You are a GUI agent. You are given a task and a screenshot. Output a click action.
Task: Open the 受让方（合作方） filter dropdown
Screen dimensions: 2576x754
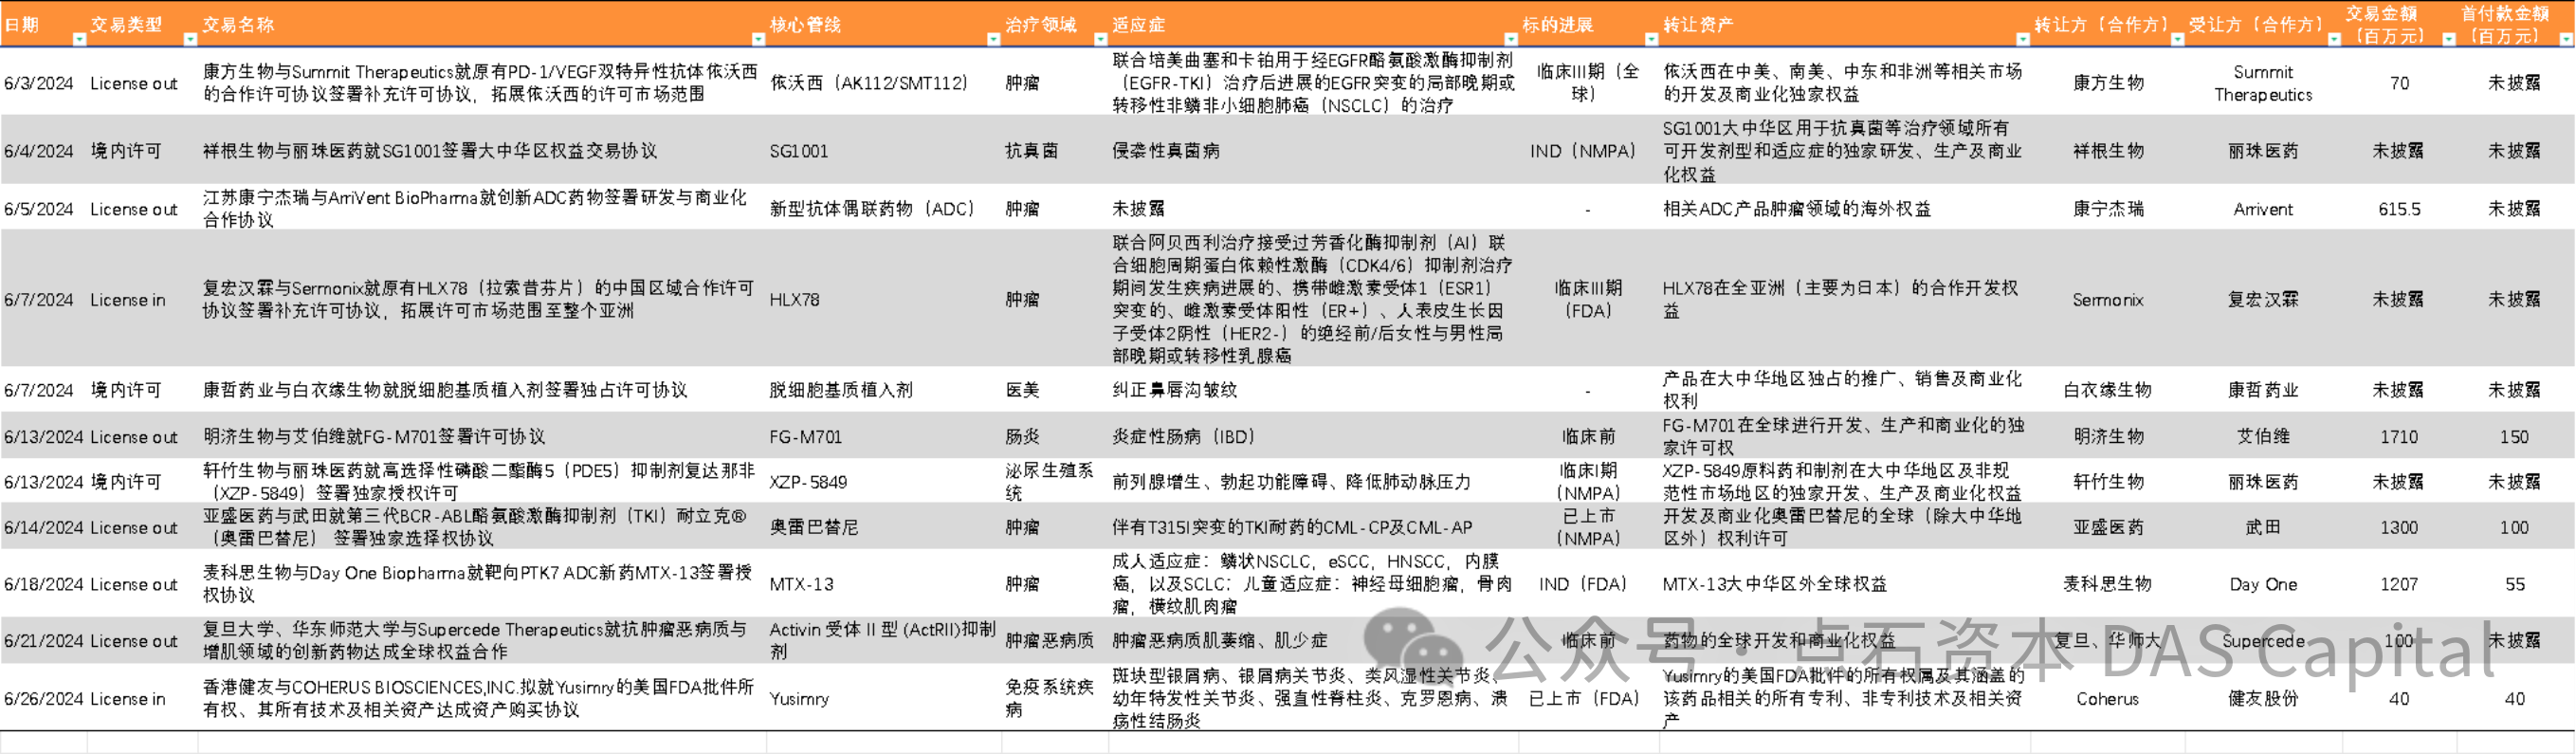click(x=2334, y=40)
